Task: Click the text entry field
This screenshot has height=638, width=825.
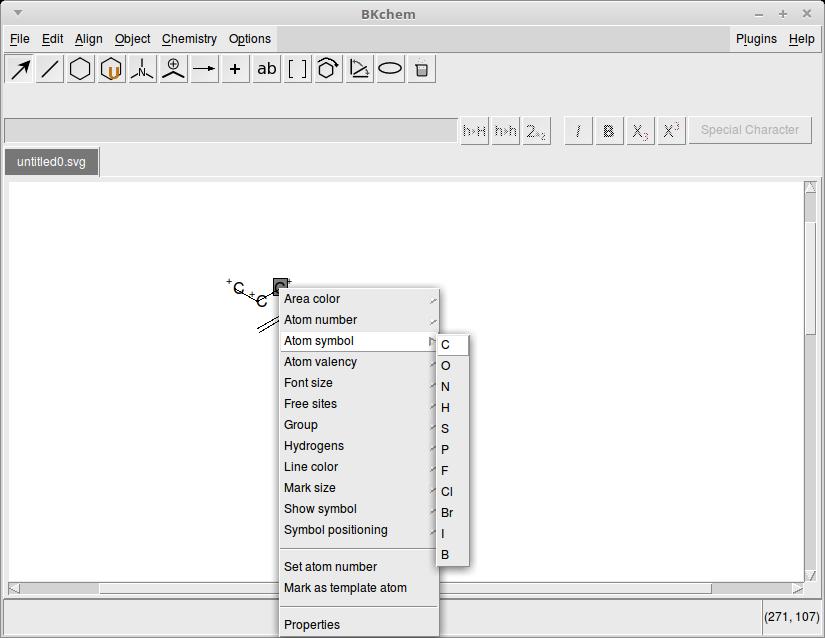Action: pos(230,130)
